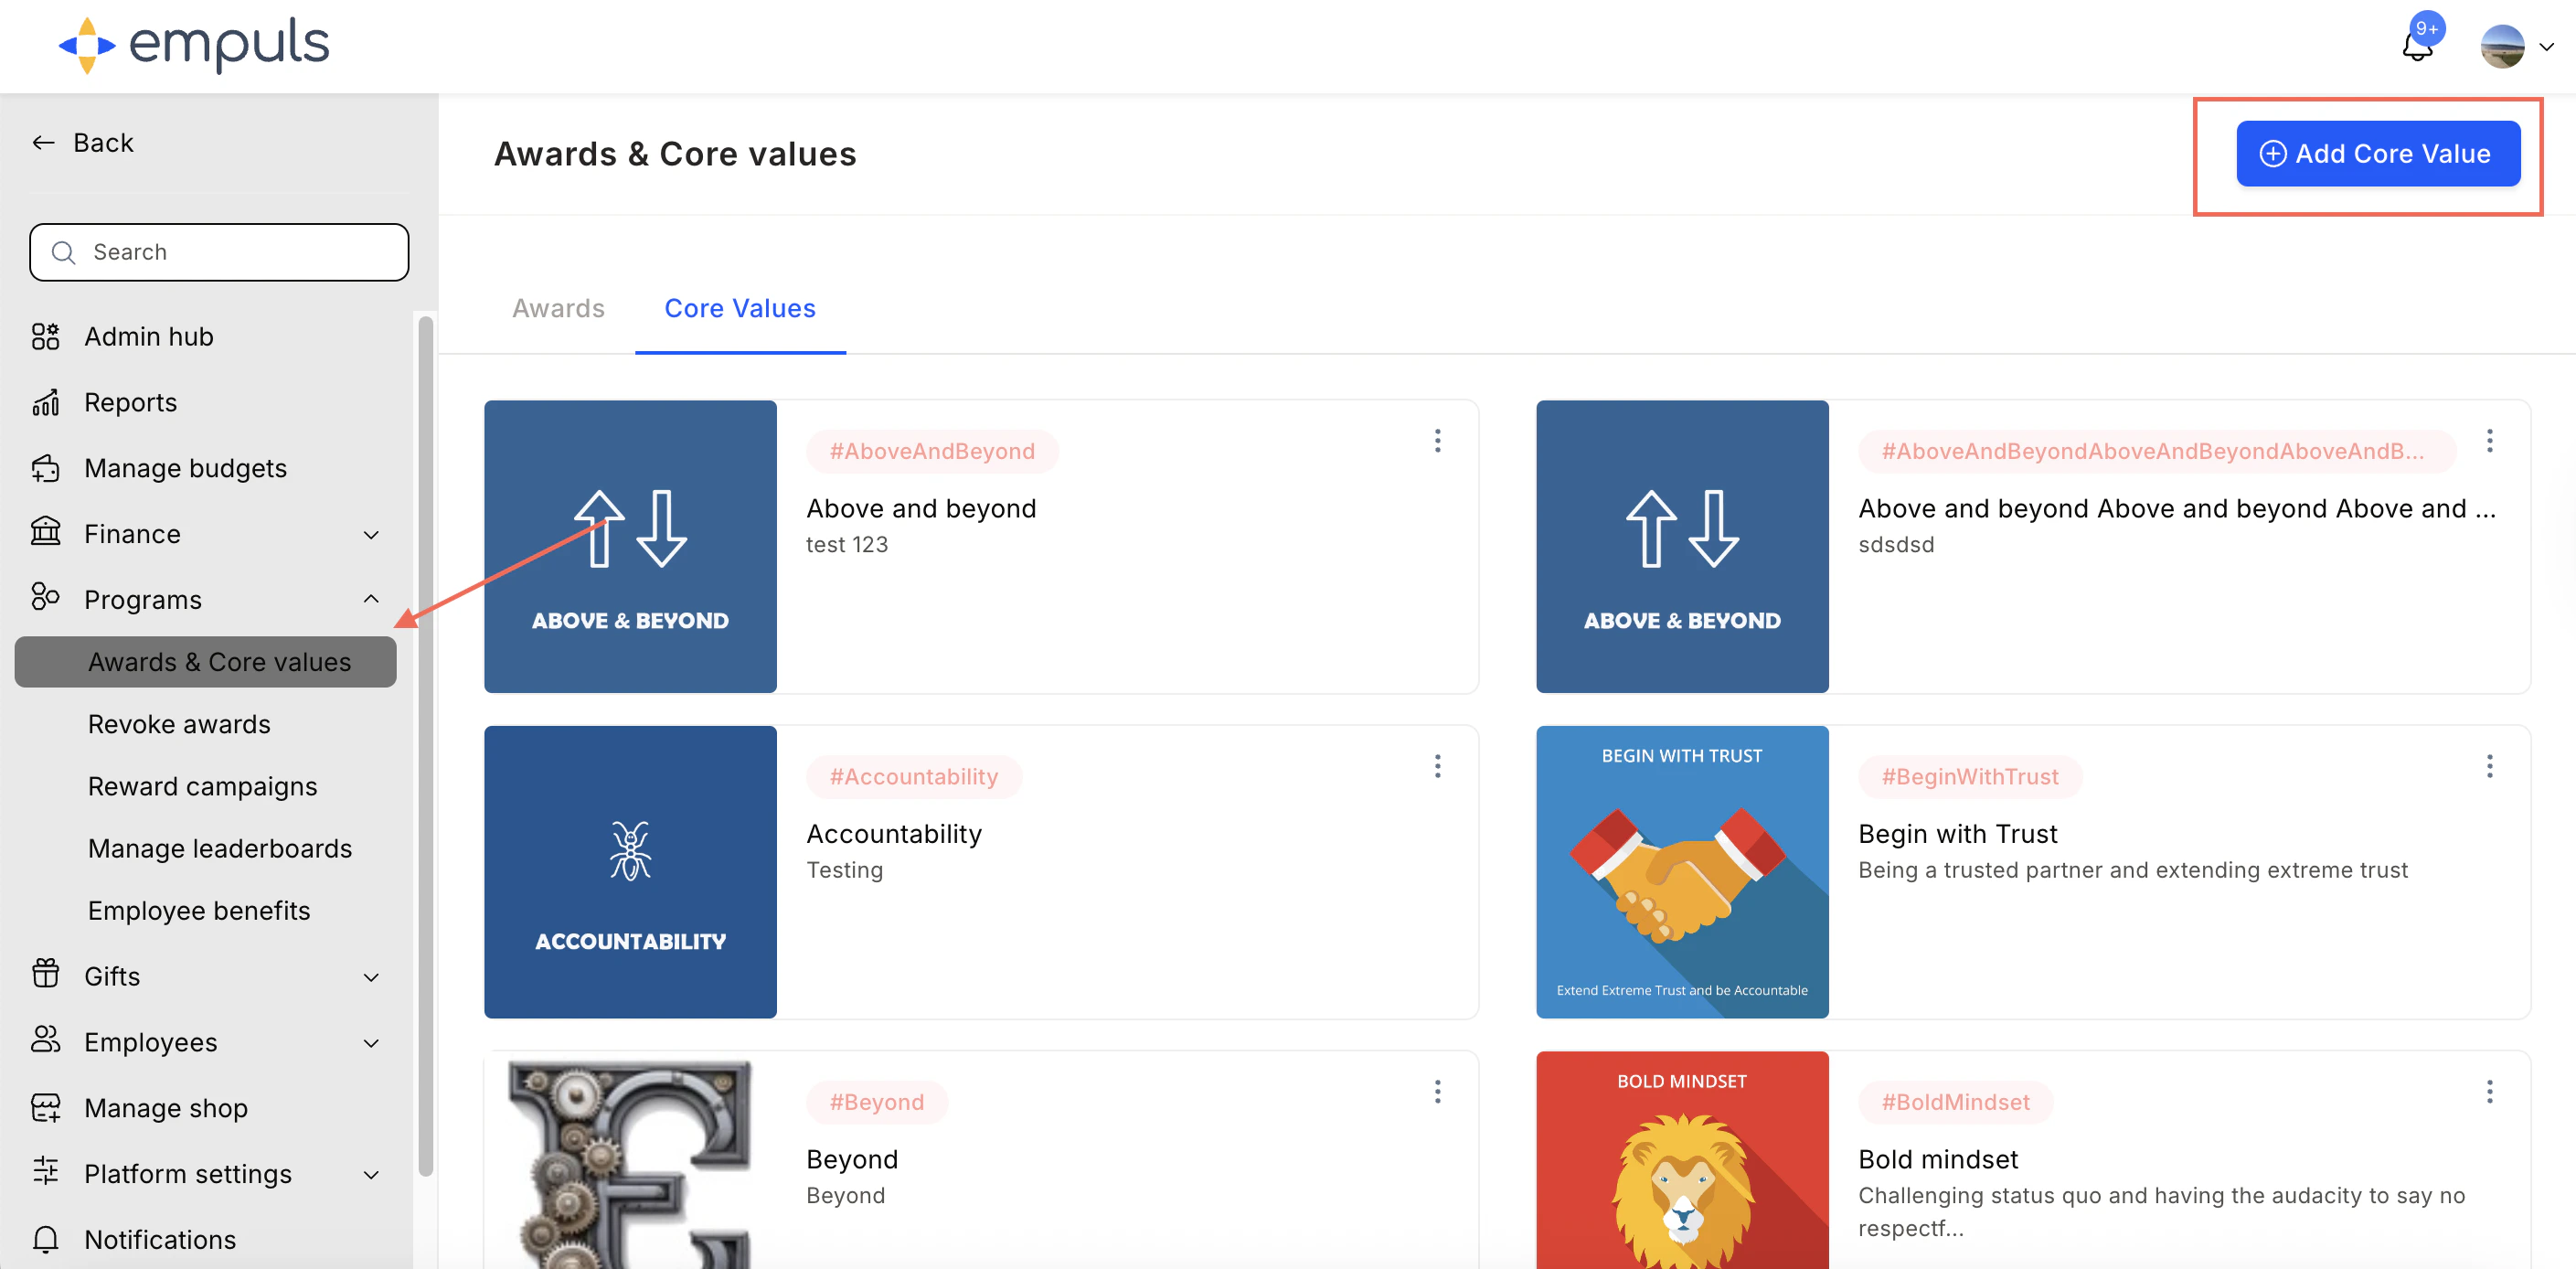Expand the Gifts section chevron

click(371, 977)
